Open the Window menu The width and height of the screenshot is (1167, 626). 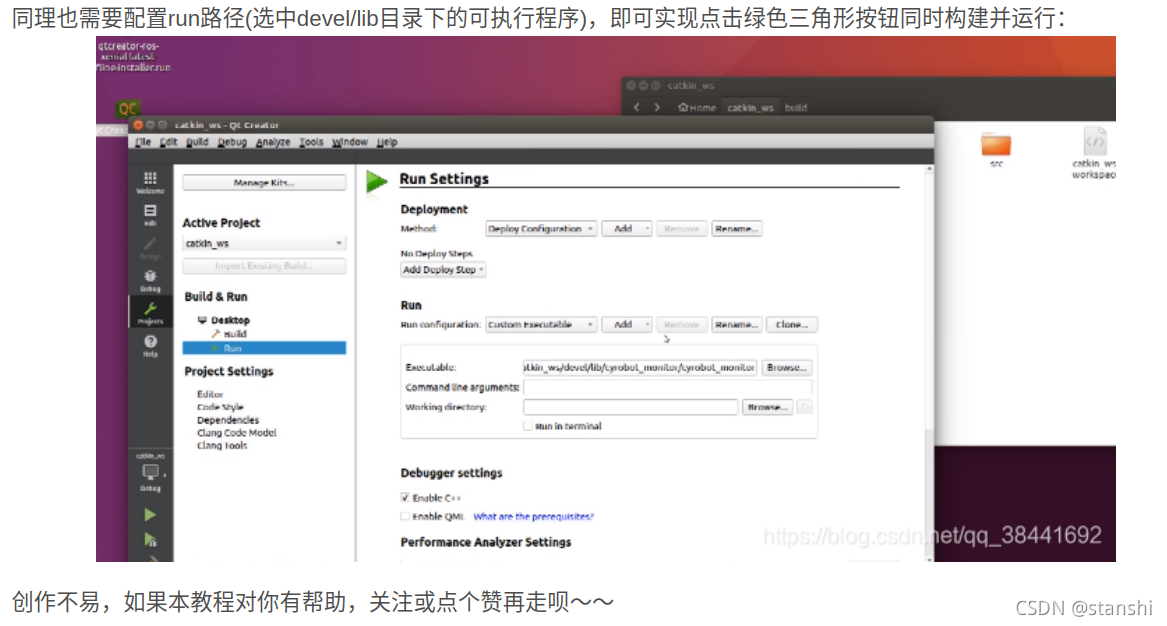pos(350,142)
